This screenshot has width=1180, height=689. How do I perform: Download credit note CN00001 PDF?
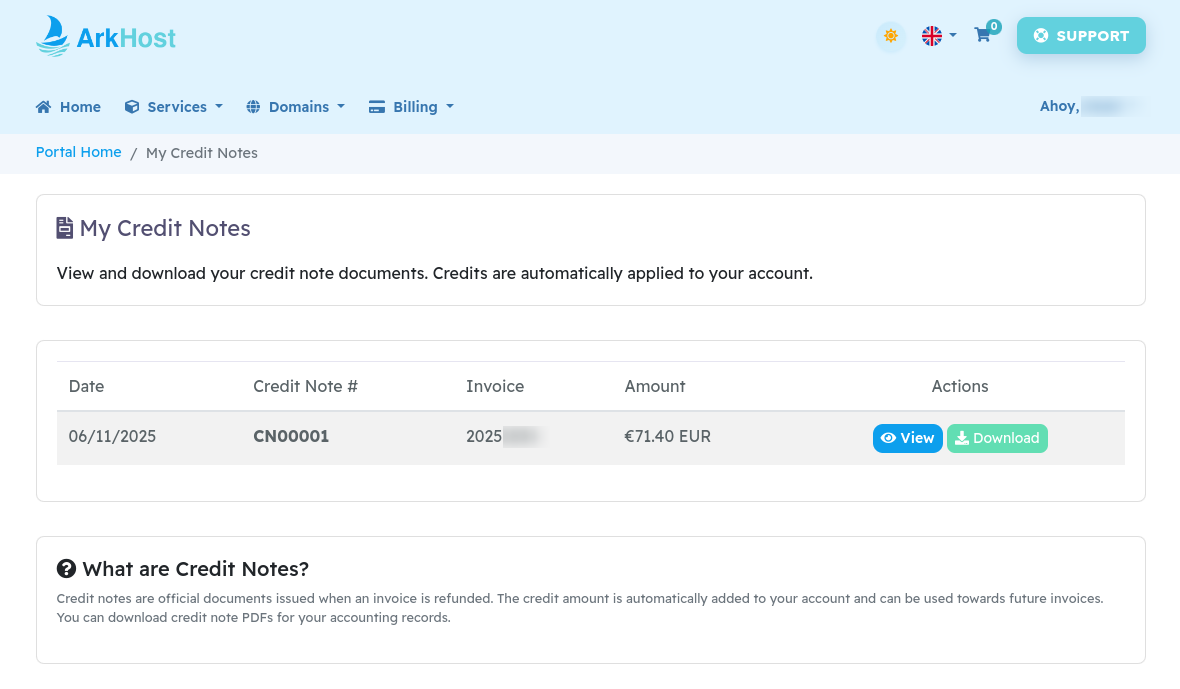point(997,438)
